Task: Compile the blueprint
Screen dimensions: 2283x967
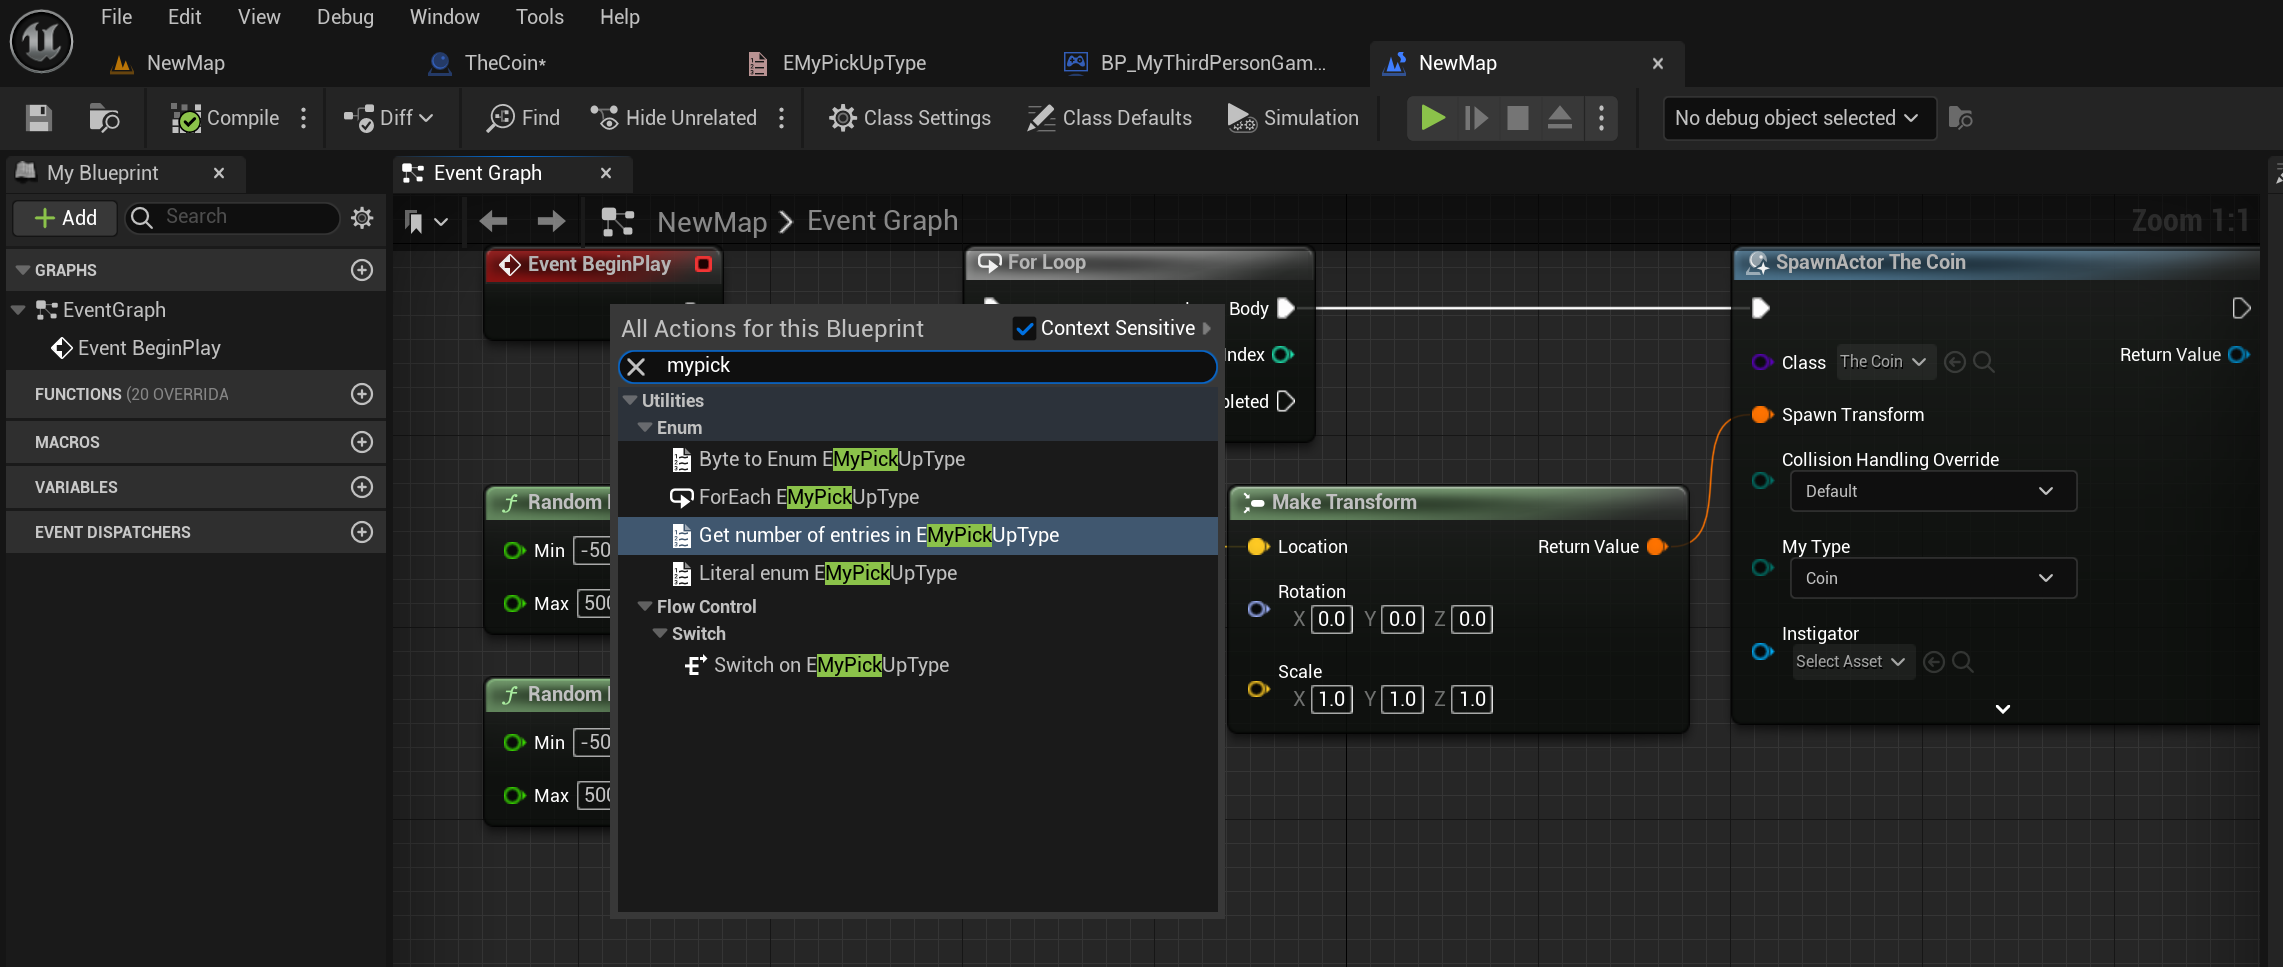Action: point(225,118)
